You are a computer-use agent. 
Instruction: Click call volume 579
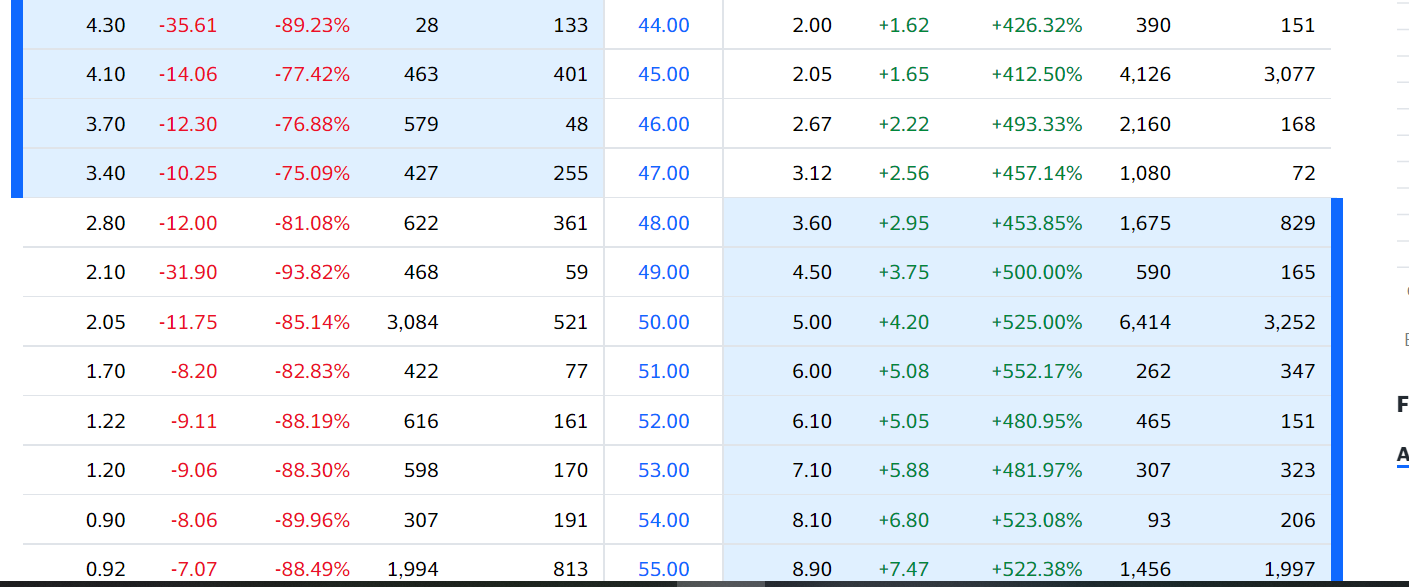[421, 124]
